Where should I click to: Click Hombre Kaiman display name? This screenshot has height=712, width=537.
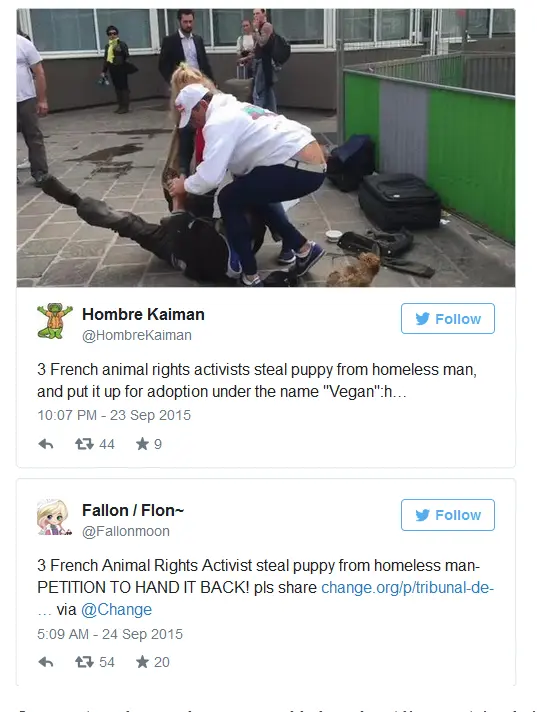(x=143, y=314)
